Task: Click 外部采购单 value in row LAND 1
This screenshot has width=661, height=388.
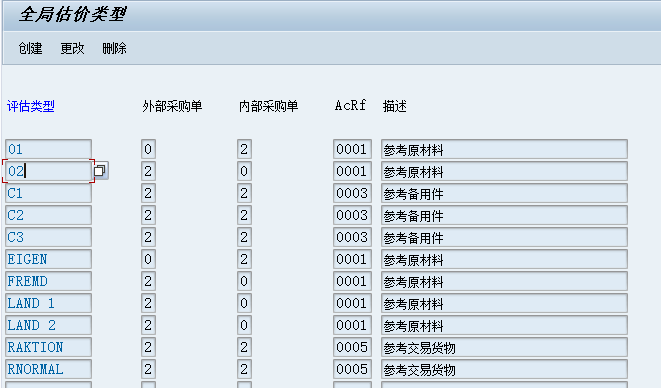Action: coord(148,302)
